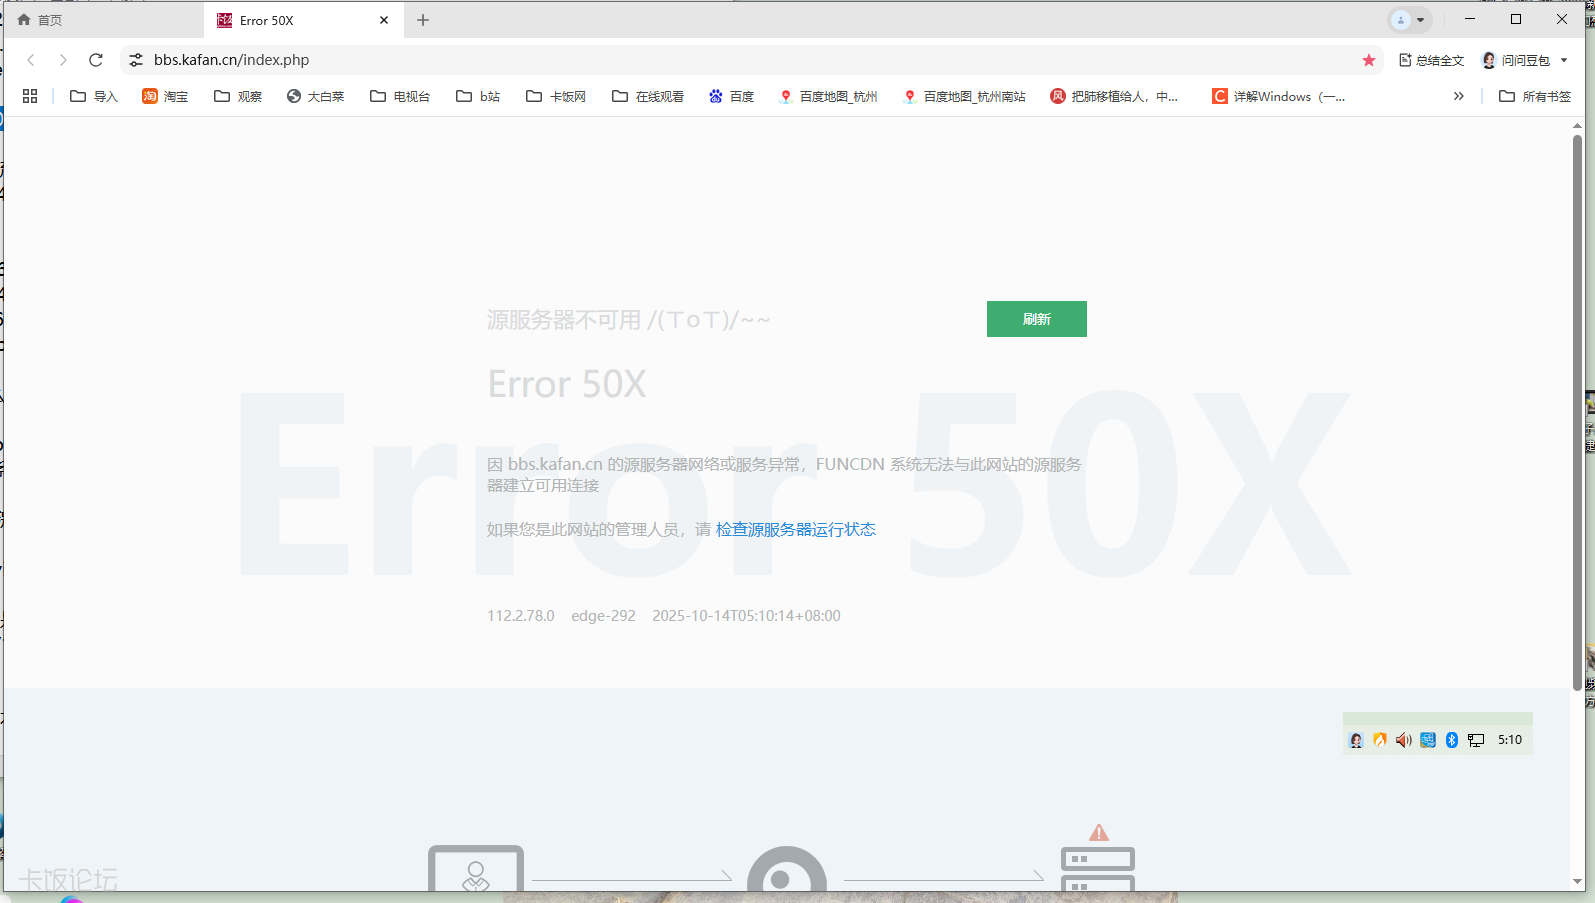
Task: Click the 检查源服务器运行状态 link
Action: (x=795, y=529)
